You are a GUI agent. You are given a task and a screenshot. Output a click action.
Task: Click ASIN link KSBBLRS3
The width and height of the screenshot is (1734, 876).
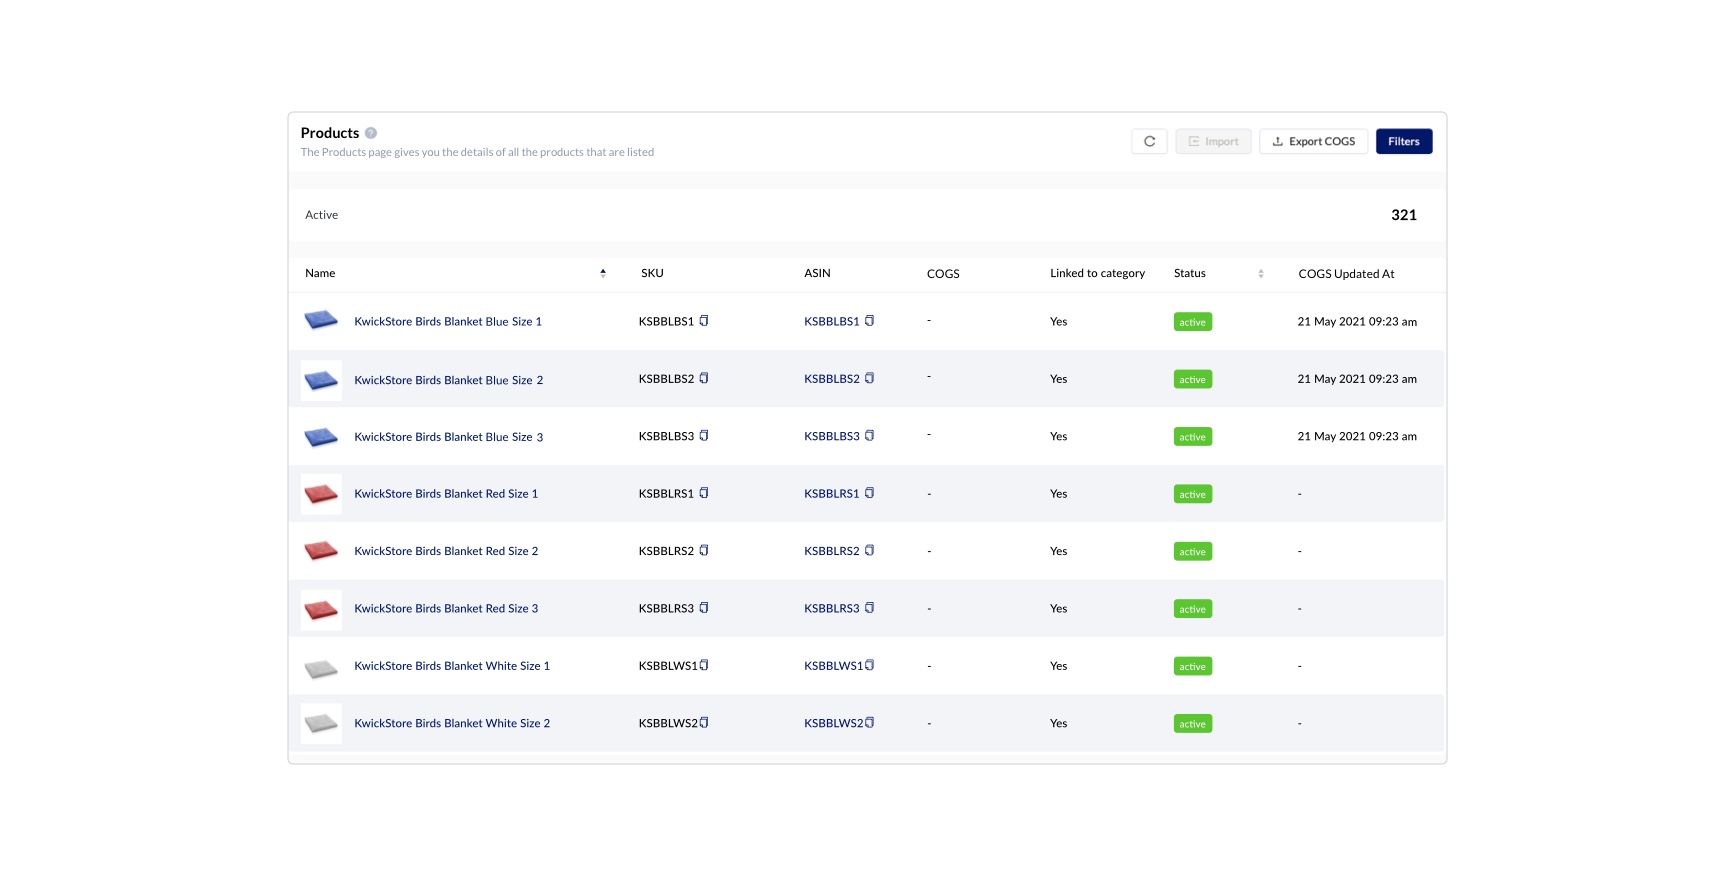pos(832,609)
